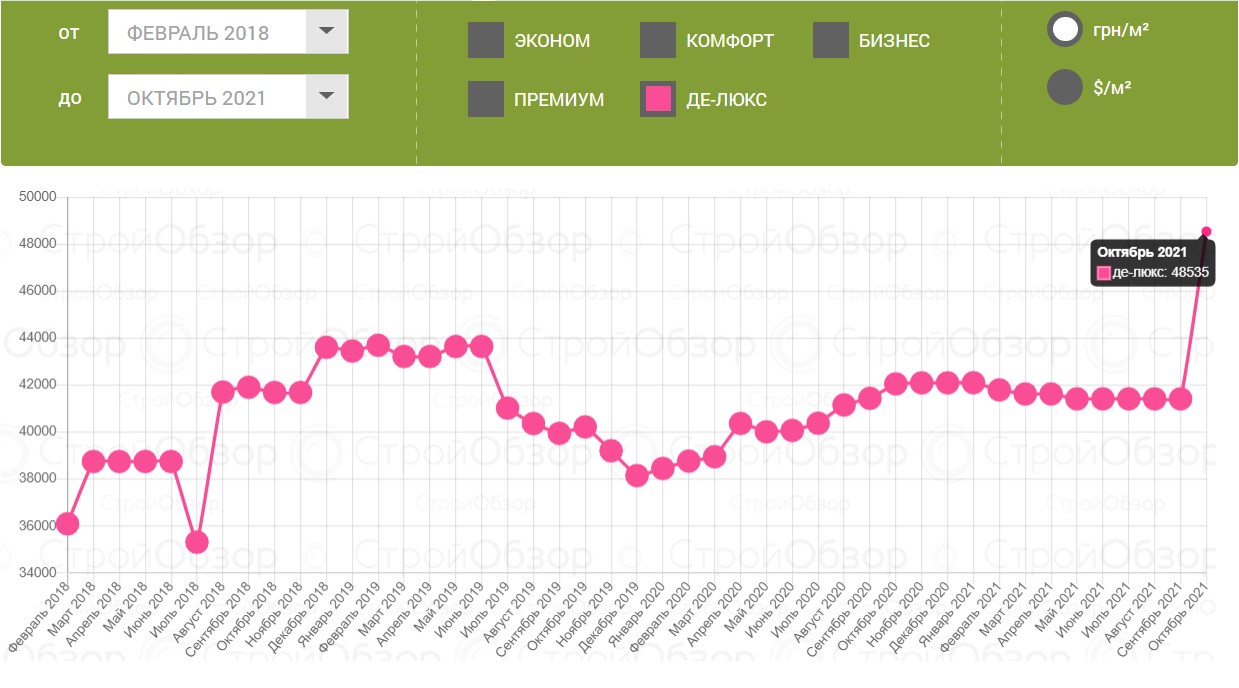Viewport: 1239px width, 688px height.
Task: Click the pink swatch in the tooltip
Action: (1104, 273)
